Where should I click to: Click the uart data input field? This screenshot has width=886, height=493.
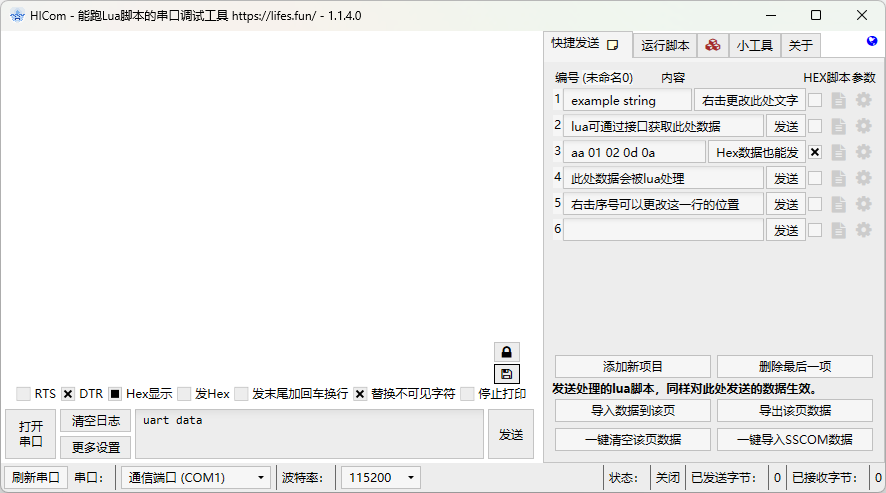pyautogui.click(x=310, y=434)
